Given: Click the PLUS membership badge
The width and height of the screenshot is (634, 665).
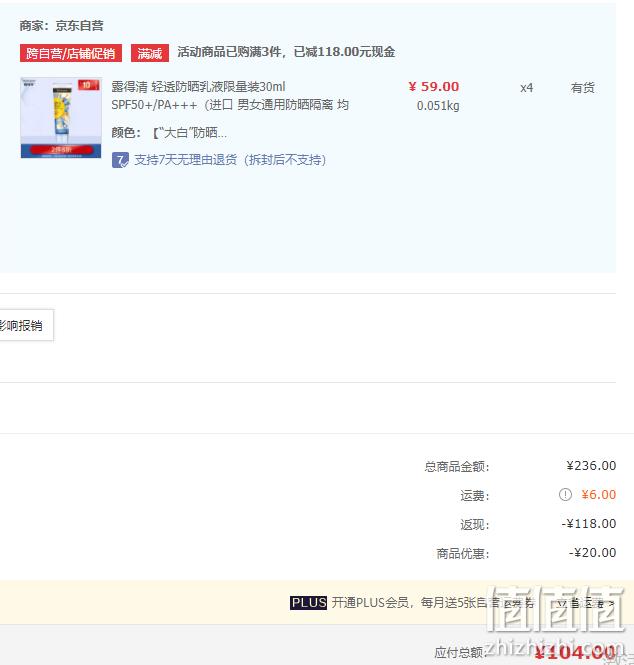Looking at the screenshot, I should tap(308, 602).
